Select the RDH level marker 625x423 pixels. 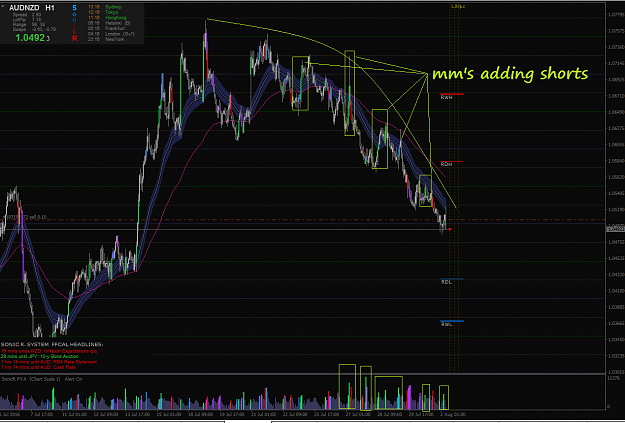click(x=452, y=163)
